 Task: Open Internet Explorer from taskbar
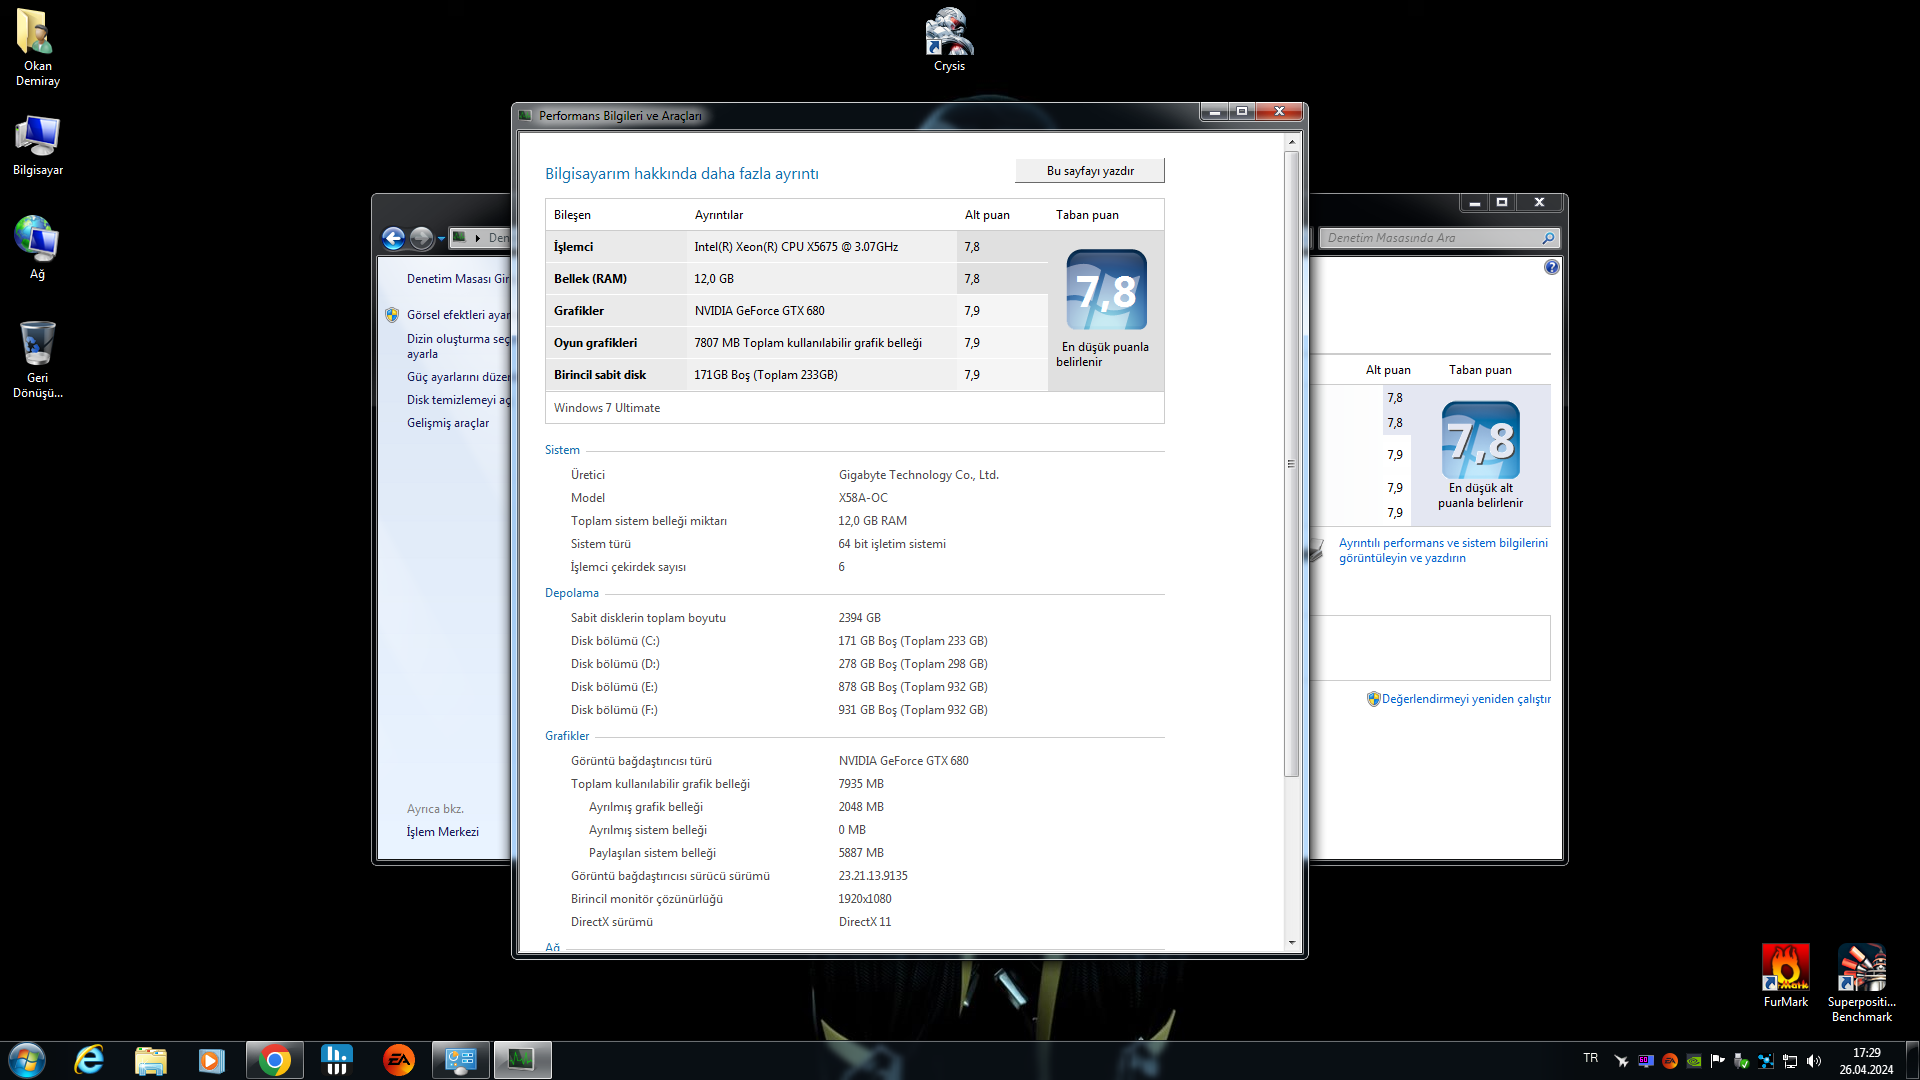90,1060
